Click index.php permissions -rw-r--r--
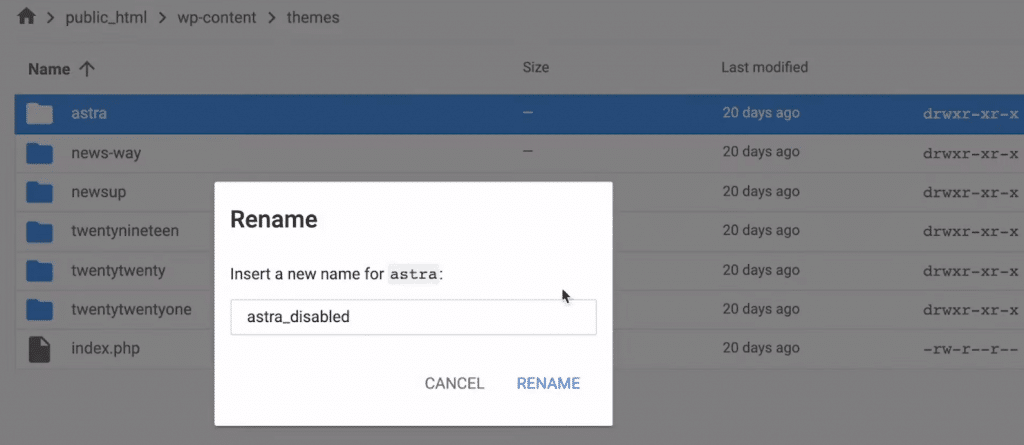 click(970, 348)
